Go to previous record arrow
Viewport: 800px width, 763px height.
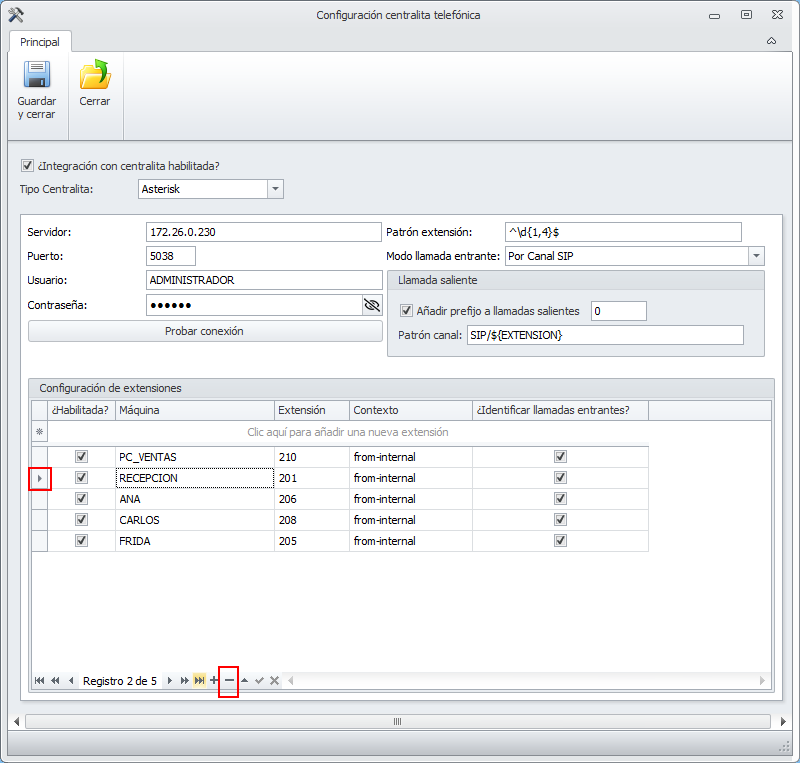click(x=71, y=681)
